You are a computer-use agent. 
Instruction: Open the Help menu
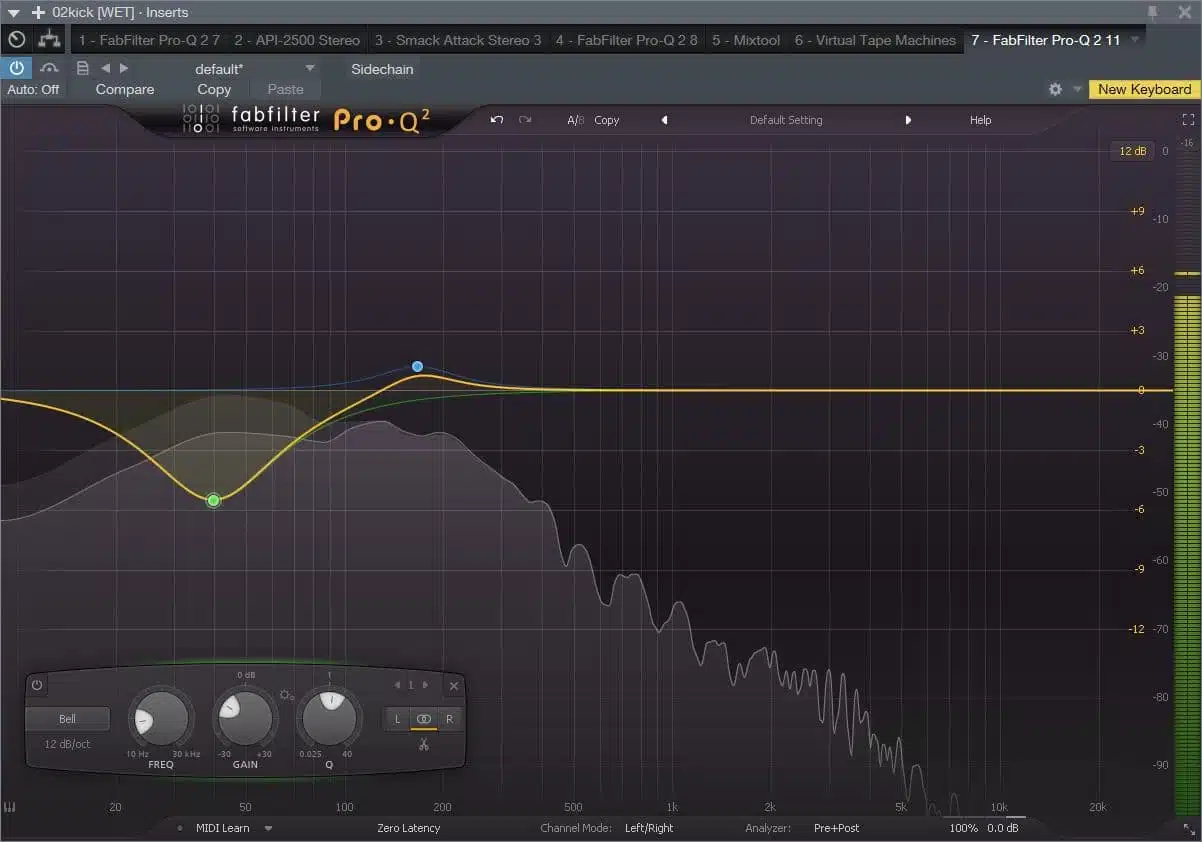(980, 120)
